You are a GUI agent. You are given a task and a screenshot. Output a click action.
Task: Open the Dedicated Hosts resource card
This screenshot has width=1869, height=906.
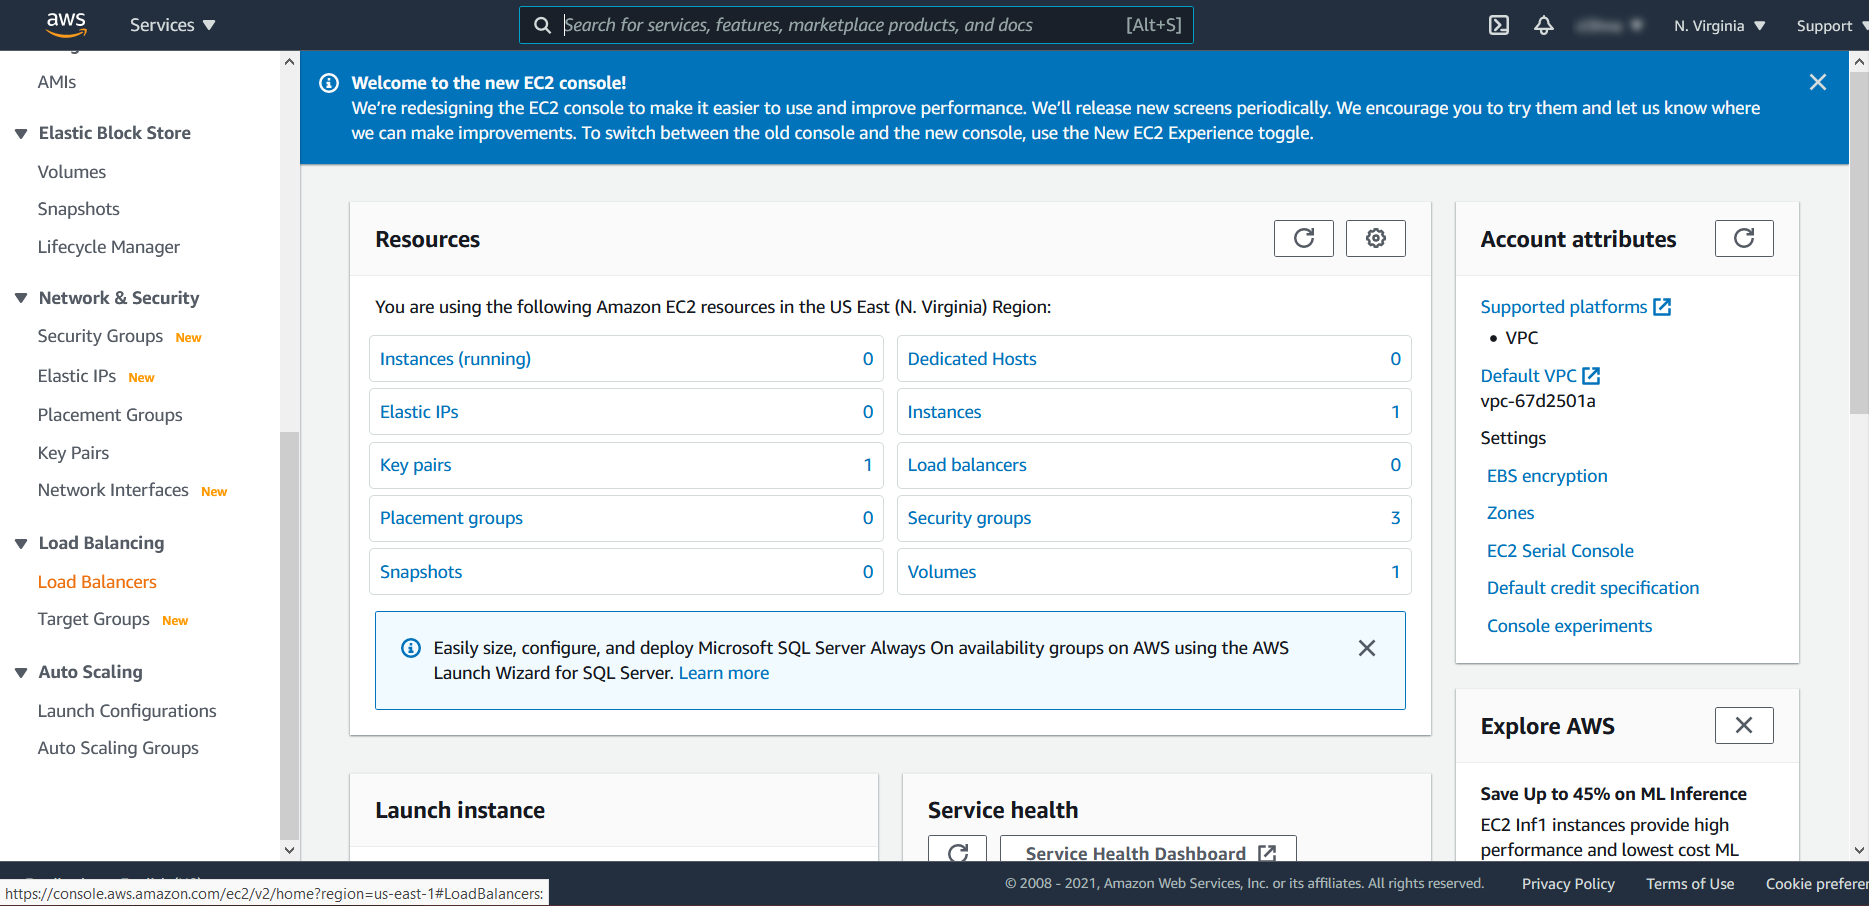pos(1154,358)
